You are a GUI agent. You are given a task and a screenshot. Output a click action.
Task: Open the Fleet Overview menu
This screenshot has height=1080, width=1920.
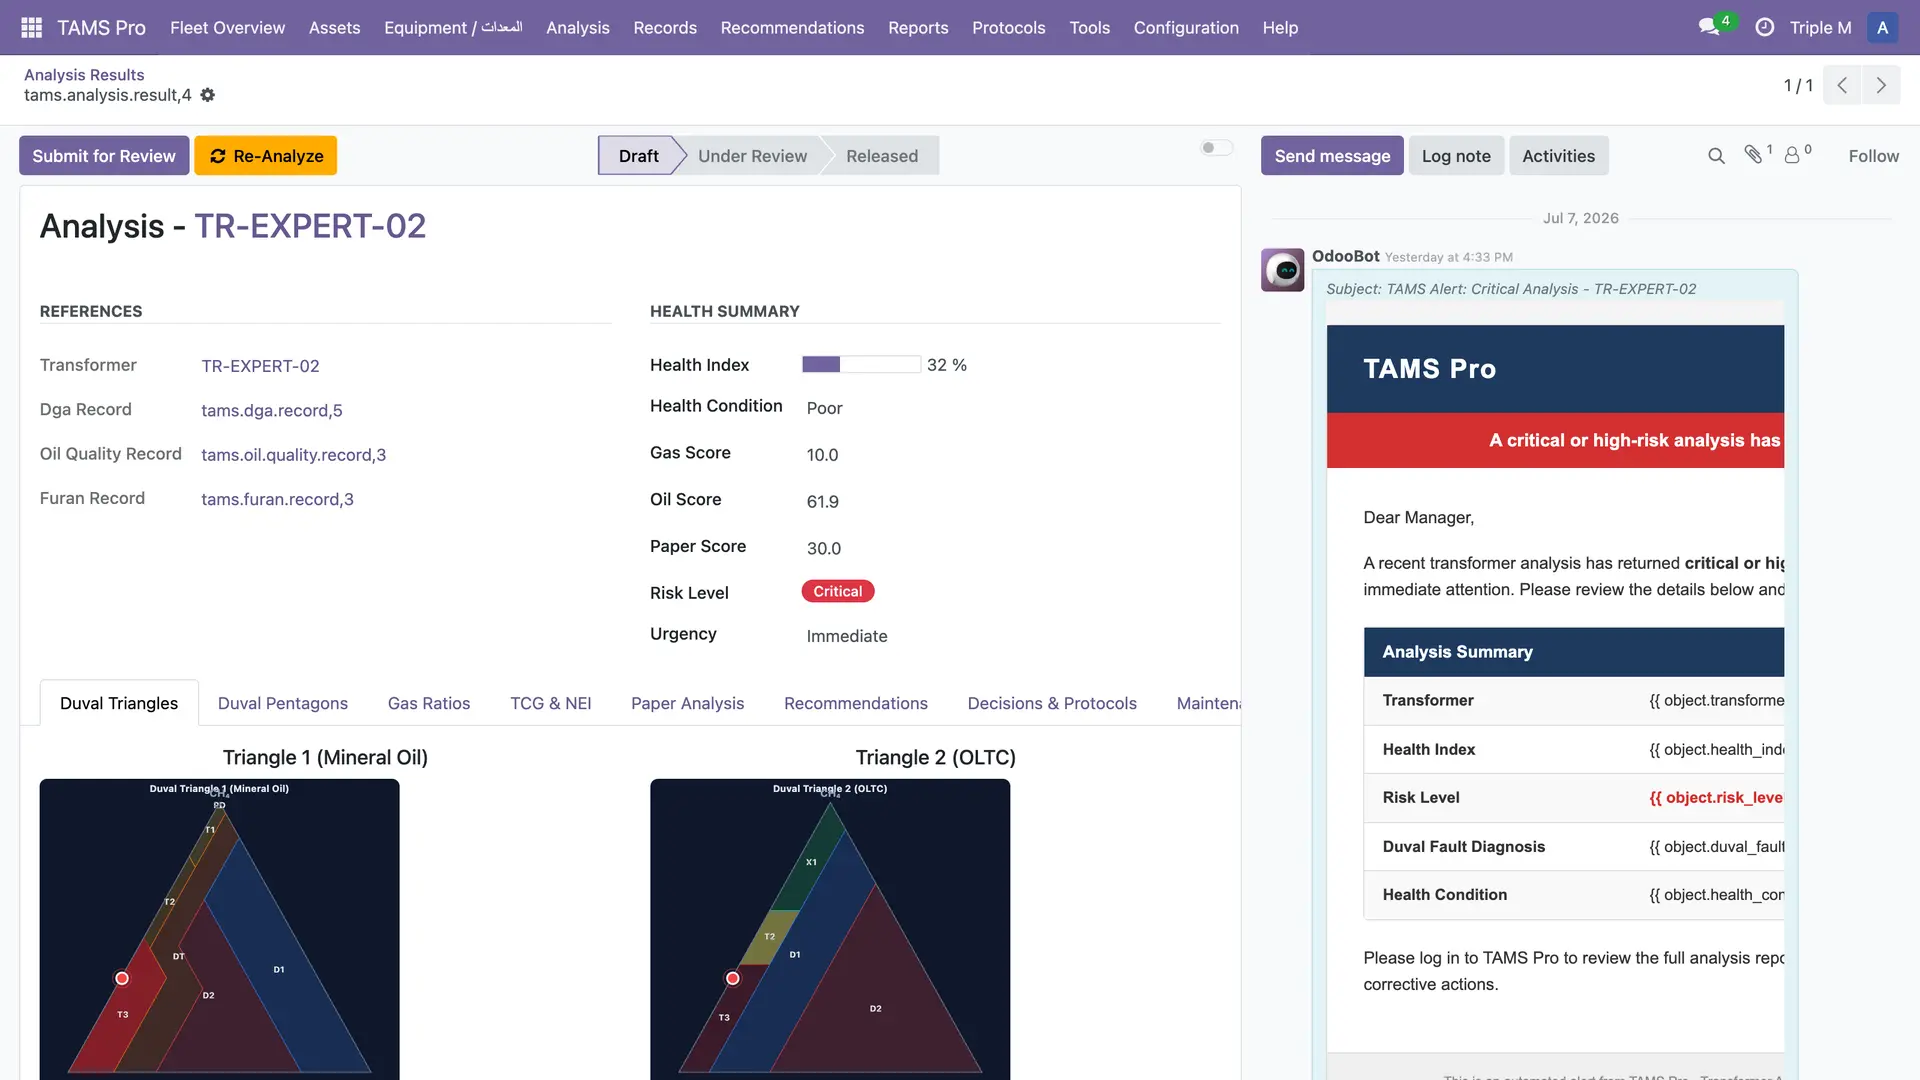point(227,28)
